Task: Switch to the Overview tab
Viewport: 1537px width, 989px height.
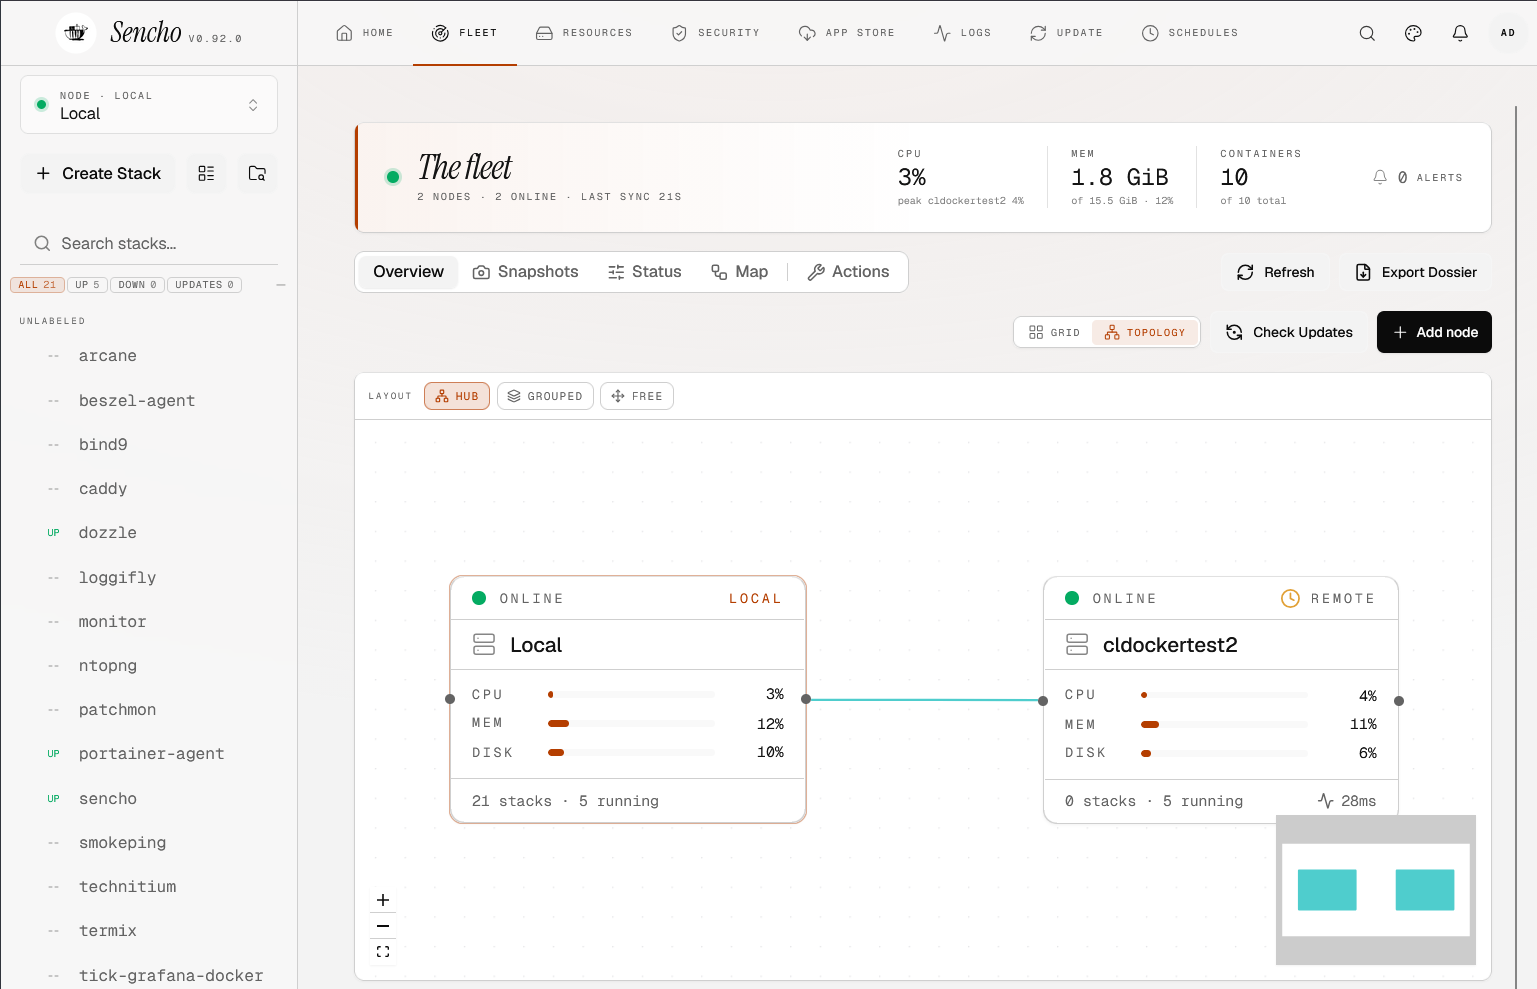Action: click(x=408, y=272)
